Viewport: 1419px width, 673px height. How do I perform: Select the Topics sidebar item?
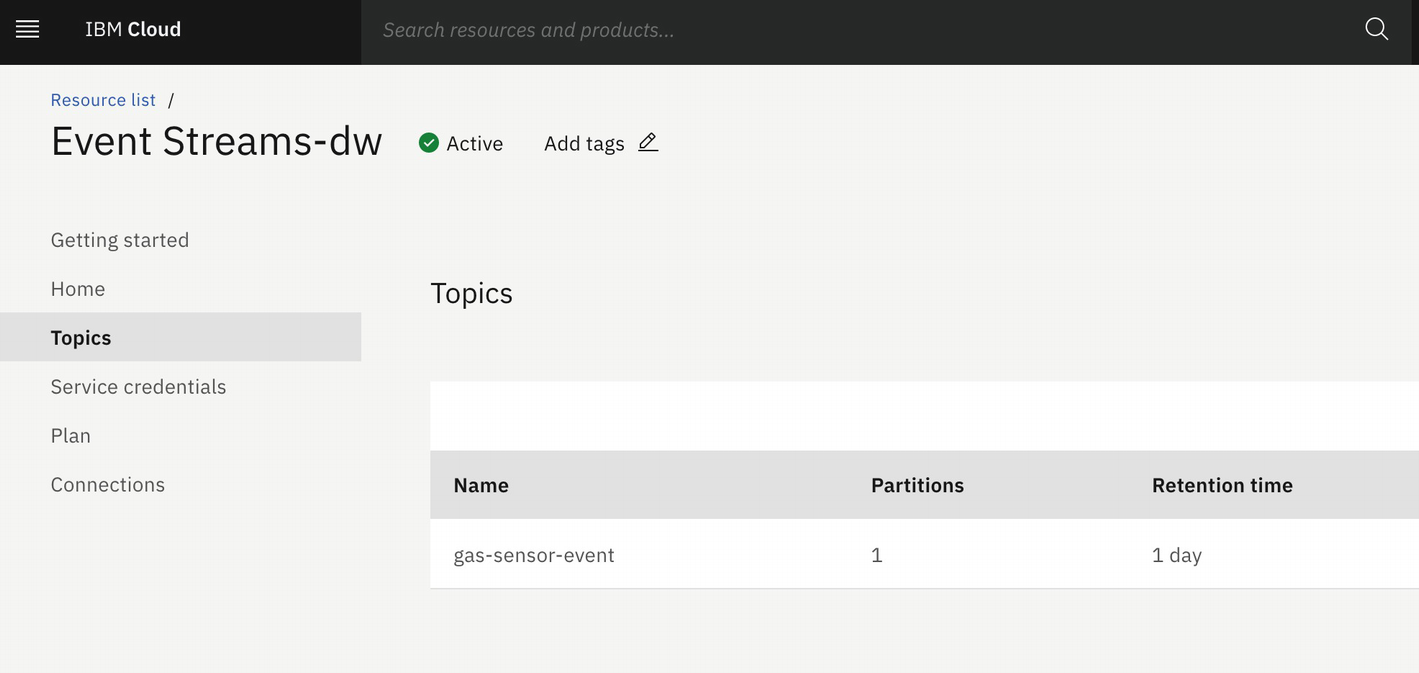click(81, 338)
